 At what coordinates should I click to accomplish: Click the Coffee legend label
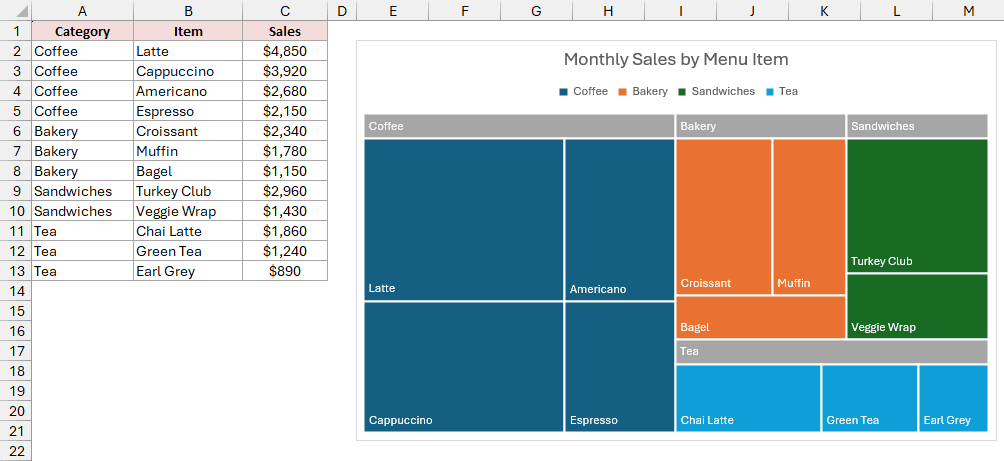590,92
